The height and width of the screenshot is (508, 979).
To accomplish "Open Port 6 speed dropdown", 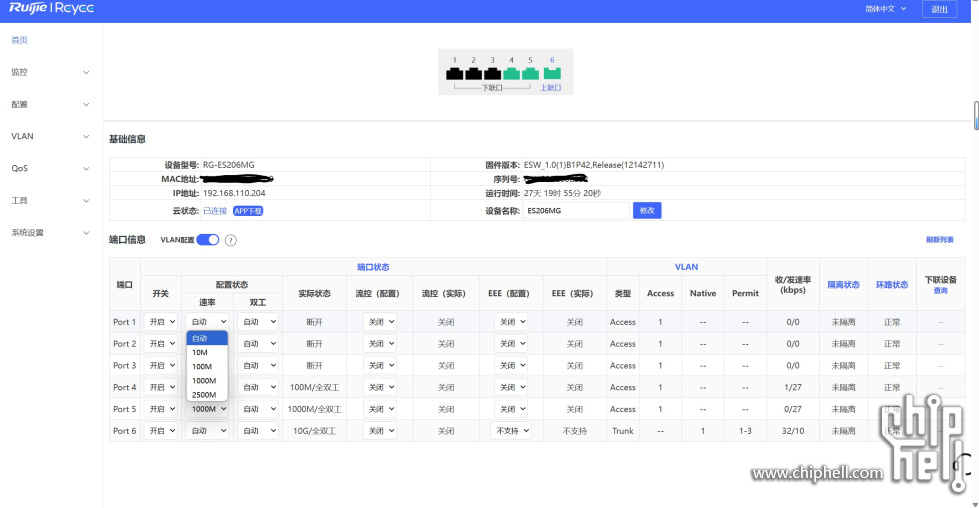I will coord(207,431).
